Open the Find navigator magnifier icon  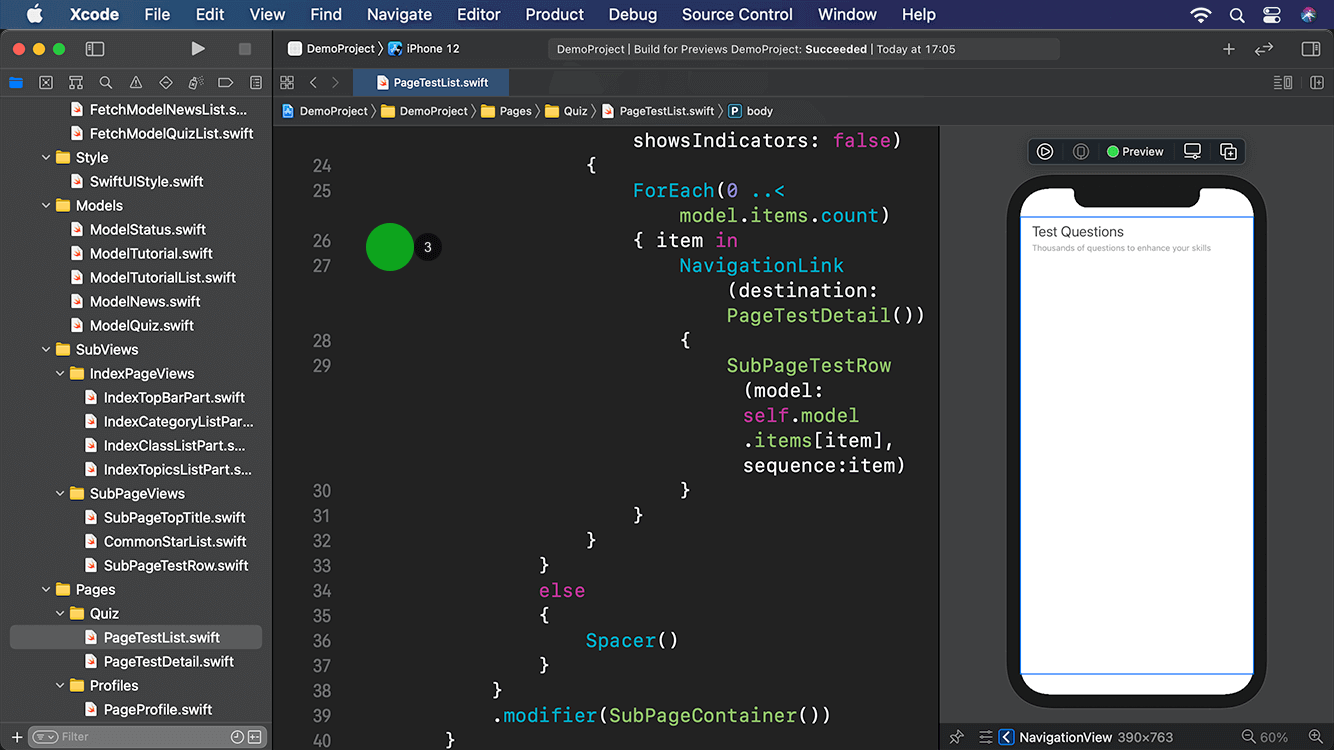coord(106,82)
